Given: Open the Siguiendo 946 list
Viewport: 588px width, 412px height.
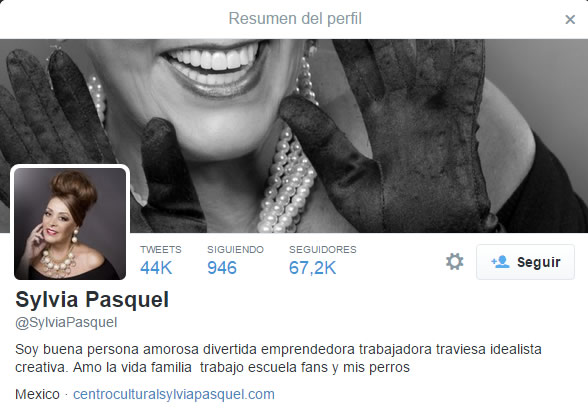Looking at the screenshot, I should [235, 261].
